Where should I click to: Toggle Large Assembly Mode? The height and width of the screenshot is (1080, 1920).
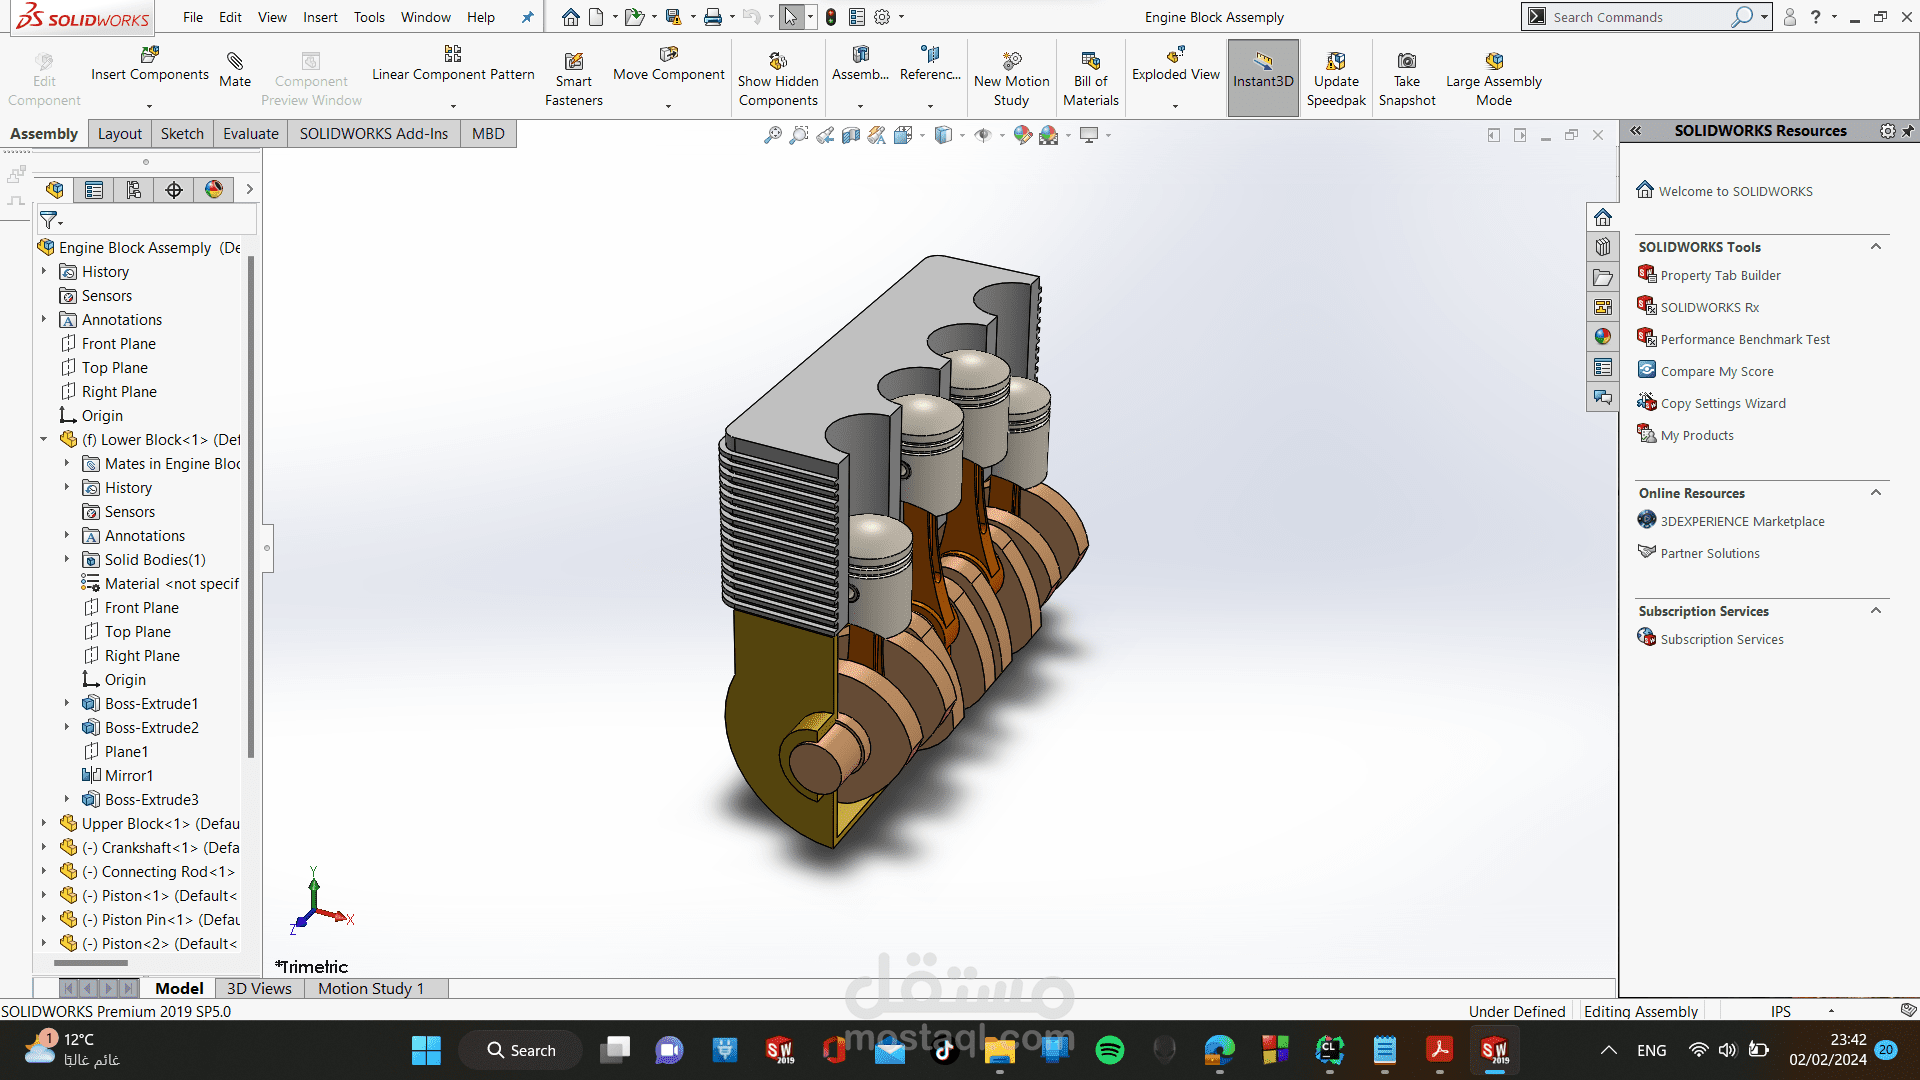(1494, 79)
